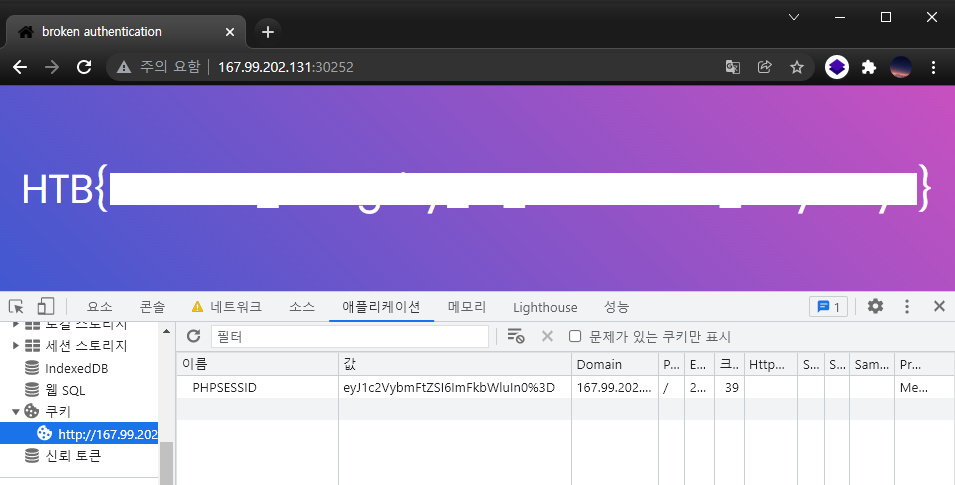The image size is (955, 485).
Task: Switch to the 네트워크 tab
Action: pyautogui.click(x=227, y=307)
